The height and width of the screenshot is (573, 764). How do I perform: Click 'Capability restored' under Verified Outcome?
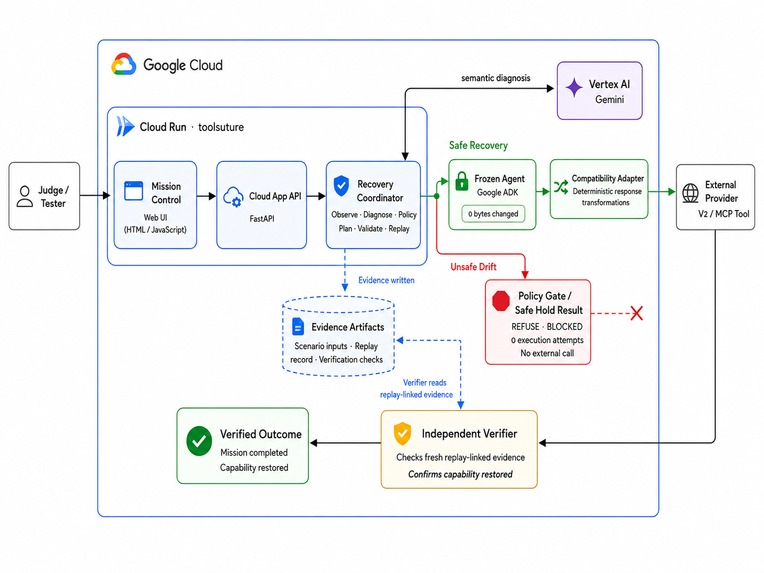point(254,468)
